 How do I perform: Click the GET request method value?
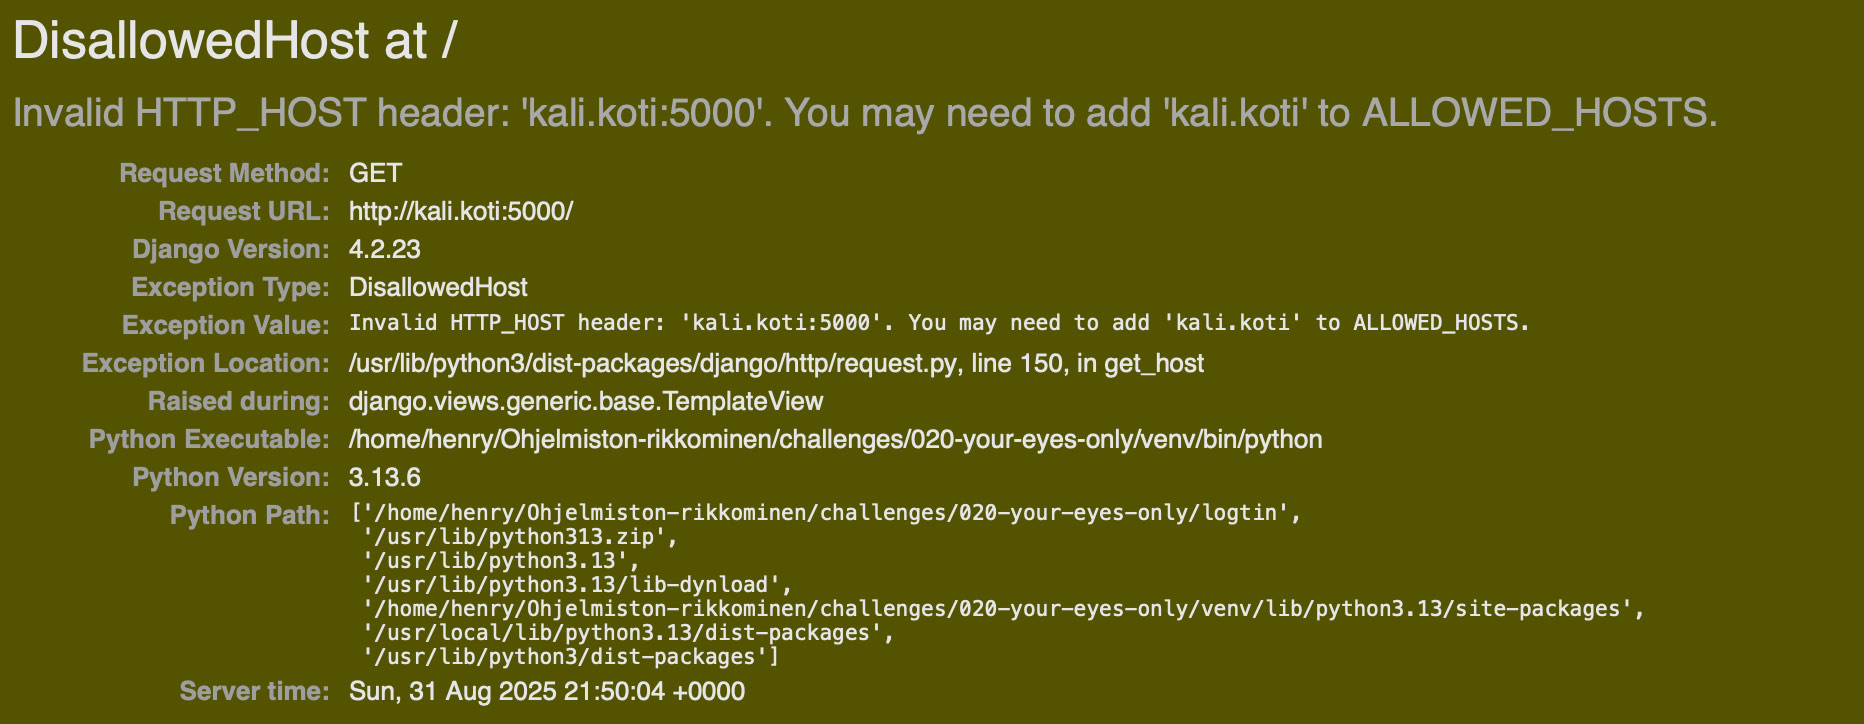pos(375,173)
